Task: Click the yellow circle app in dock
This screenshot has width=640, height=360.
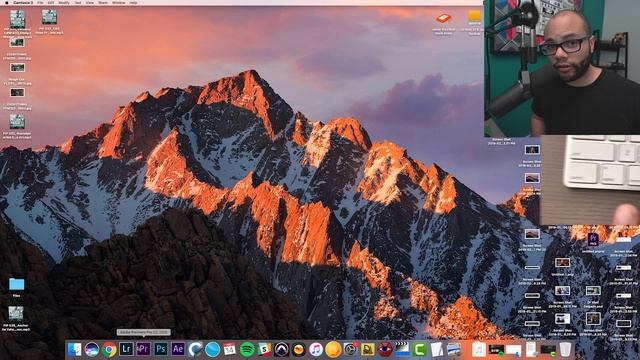Action: tap(333, 349)
